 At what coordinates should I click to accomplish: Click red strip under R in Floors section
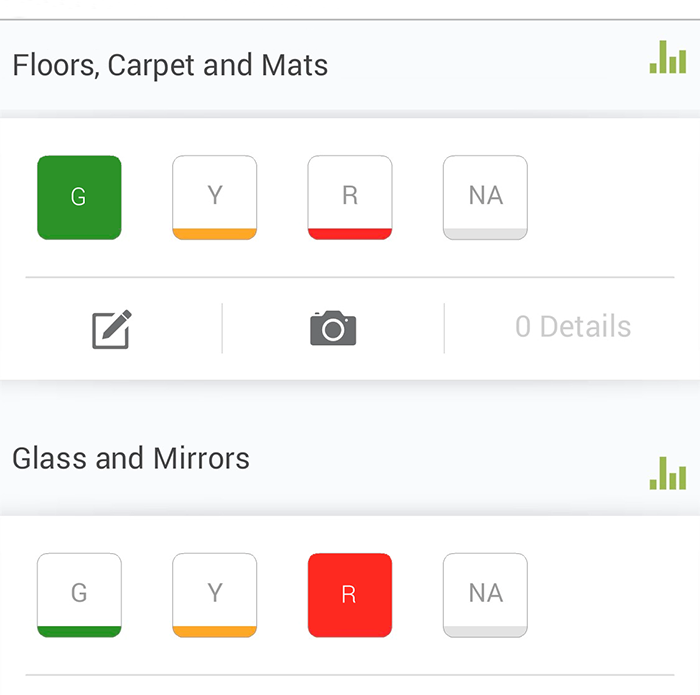[x=349, y=234]
